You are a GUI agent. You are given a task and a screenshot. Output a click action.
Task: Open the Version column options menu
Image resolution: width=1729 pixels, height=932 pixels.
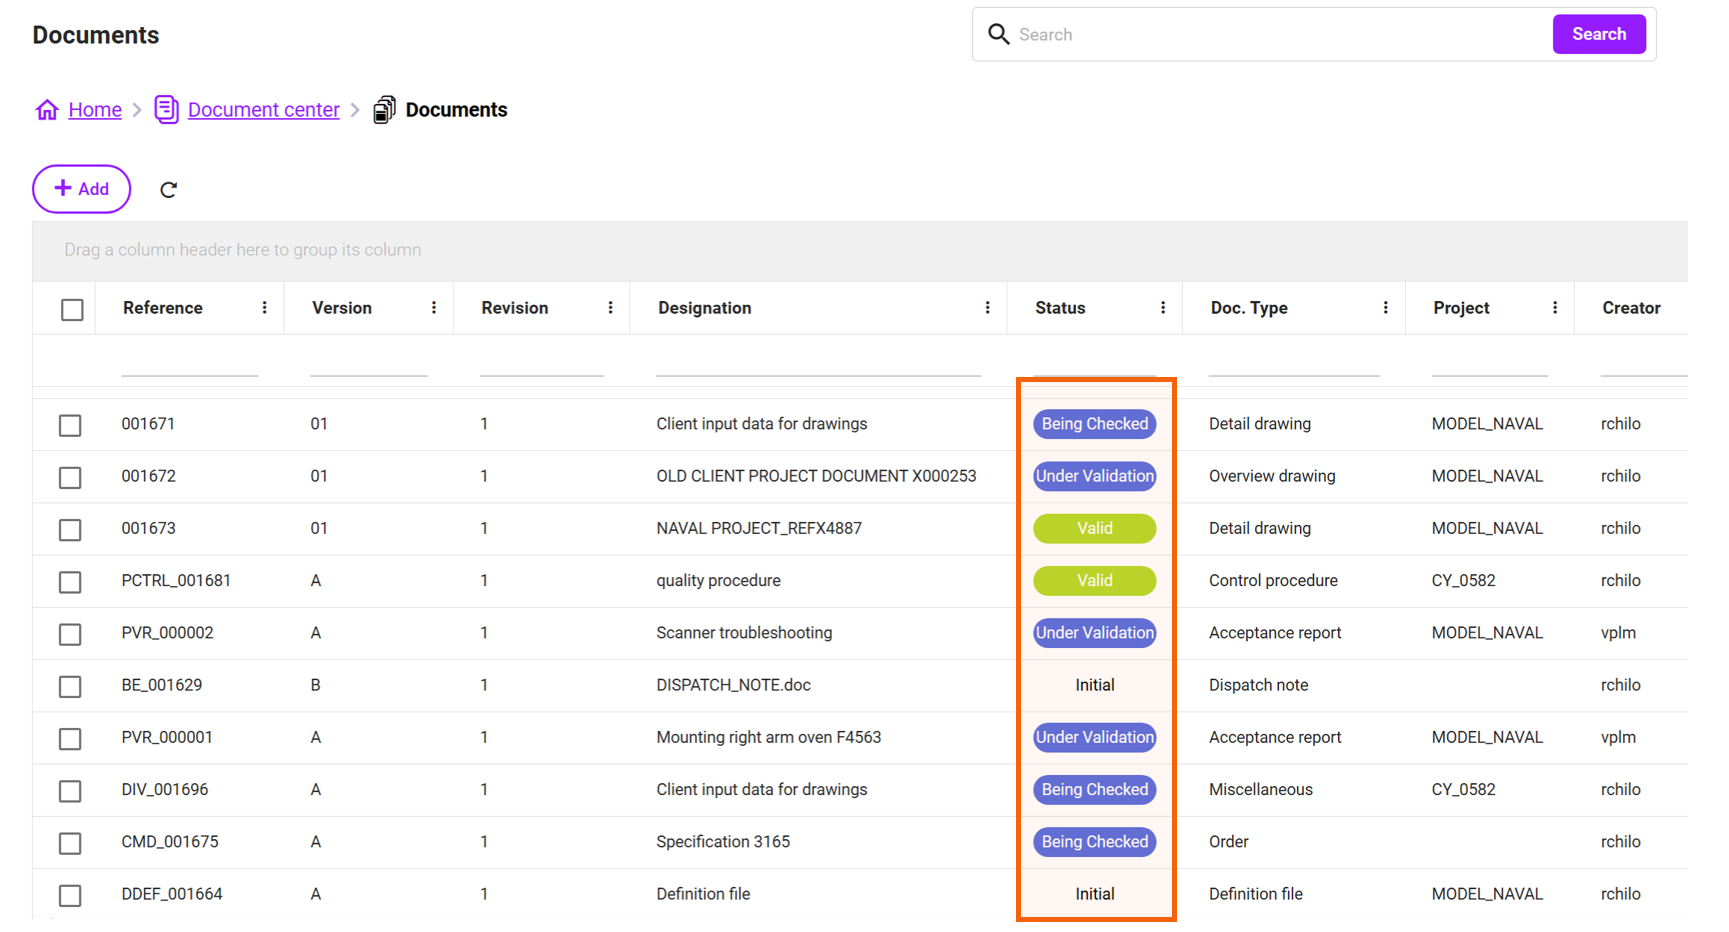[433, 308]
